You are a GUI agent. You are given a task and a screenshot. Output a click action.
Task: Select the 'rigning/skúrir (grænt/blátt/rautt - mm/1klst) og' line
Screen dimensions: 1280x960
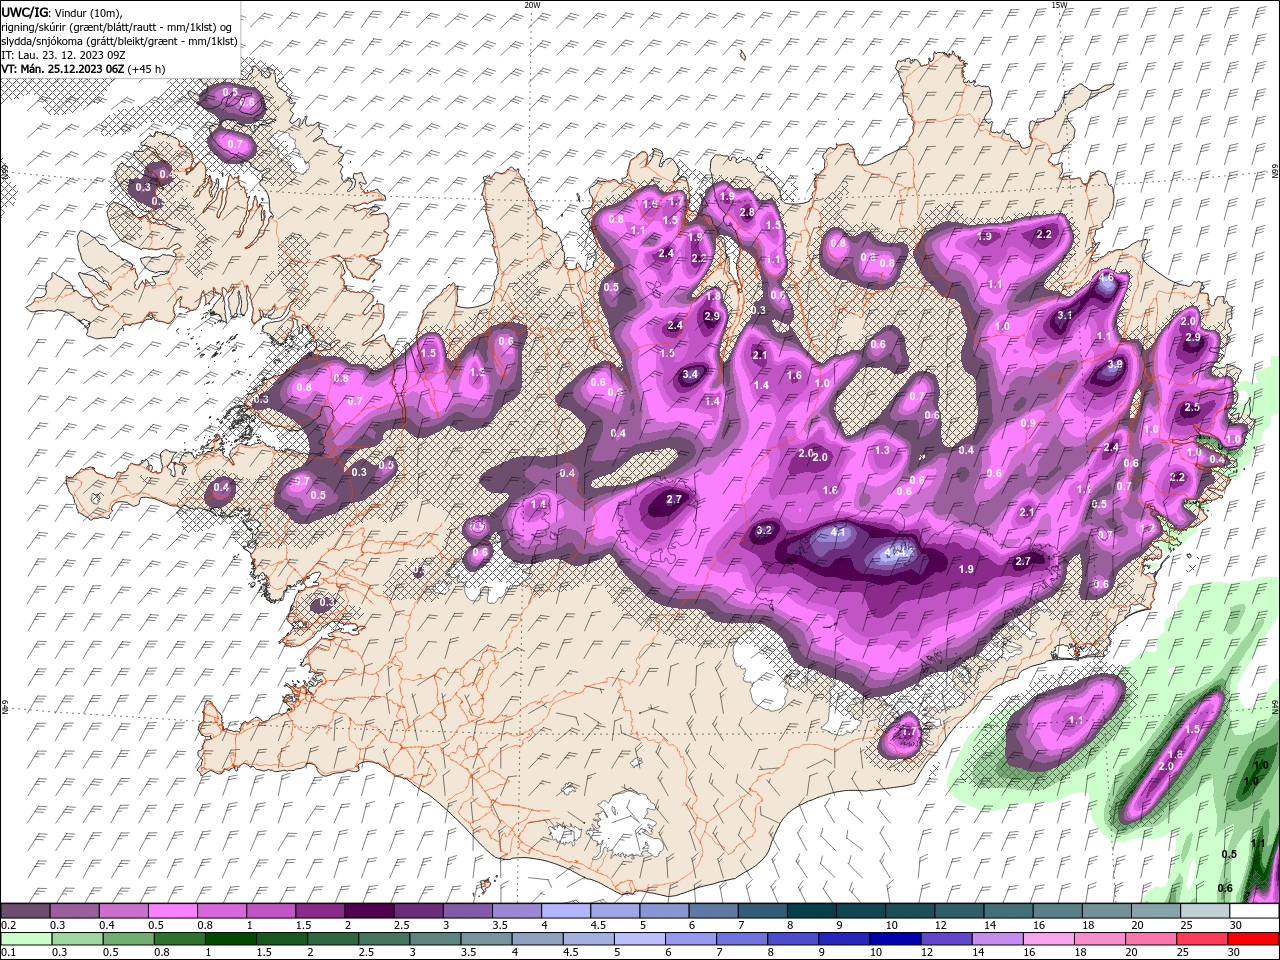coord(115,27)
